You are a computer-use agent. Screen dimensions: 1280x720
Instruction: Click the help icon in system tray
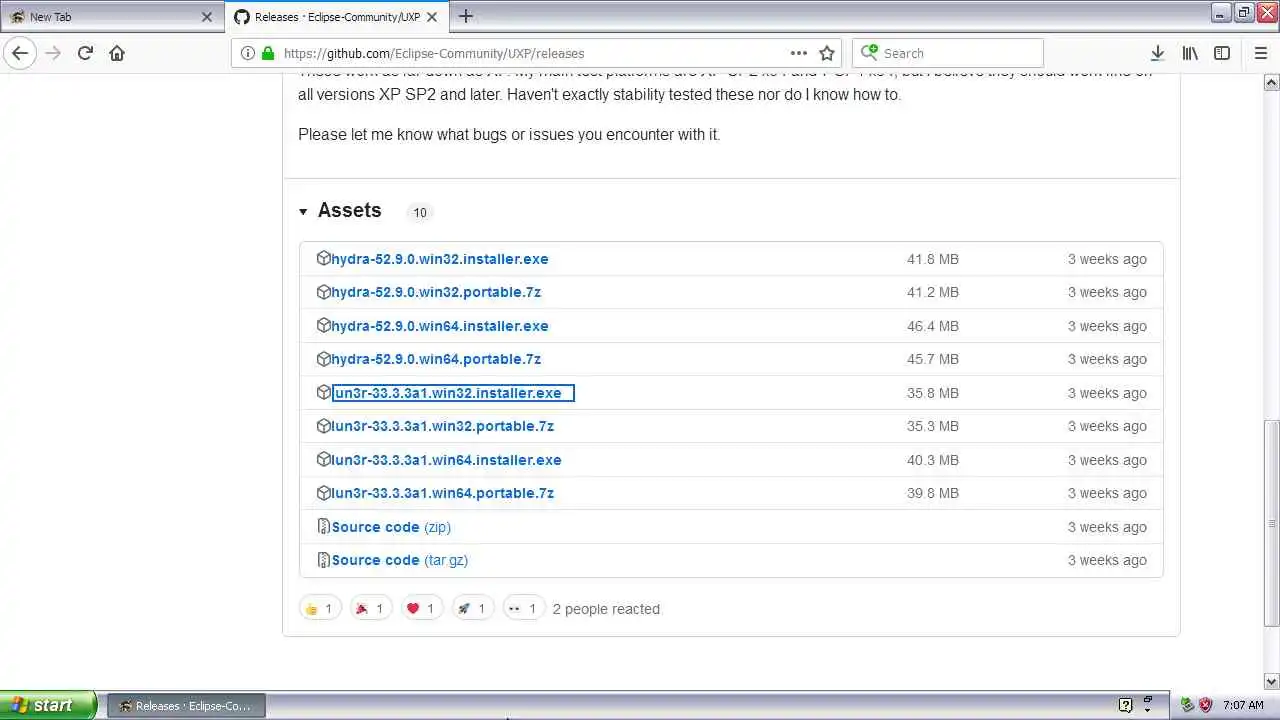(x=1125, y=705)
